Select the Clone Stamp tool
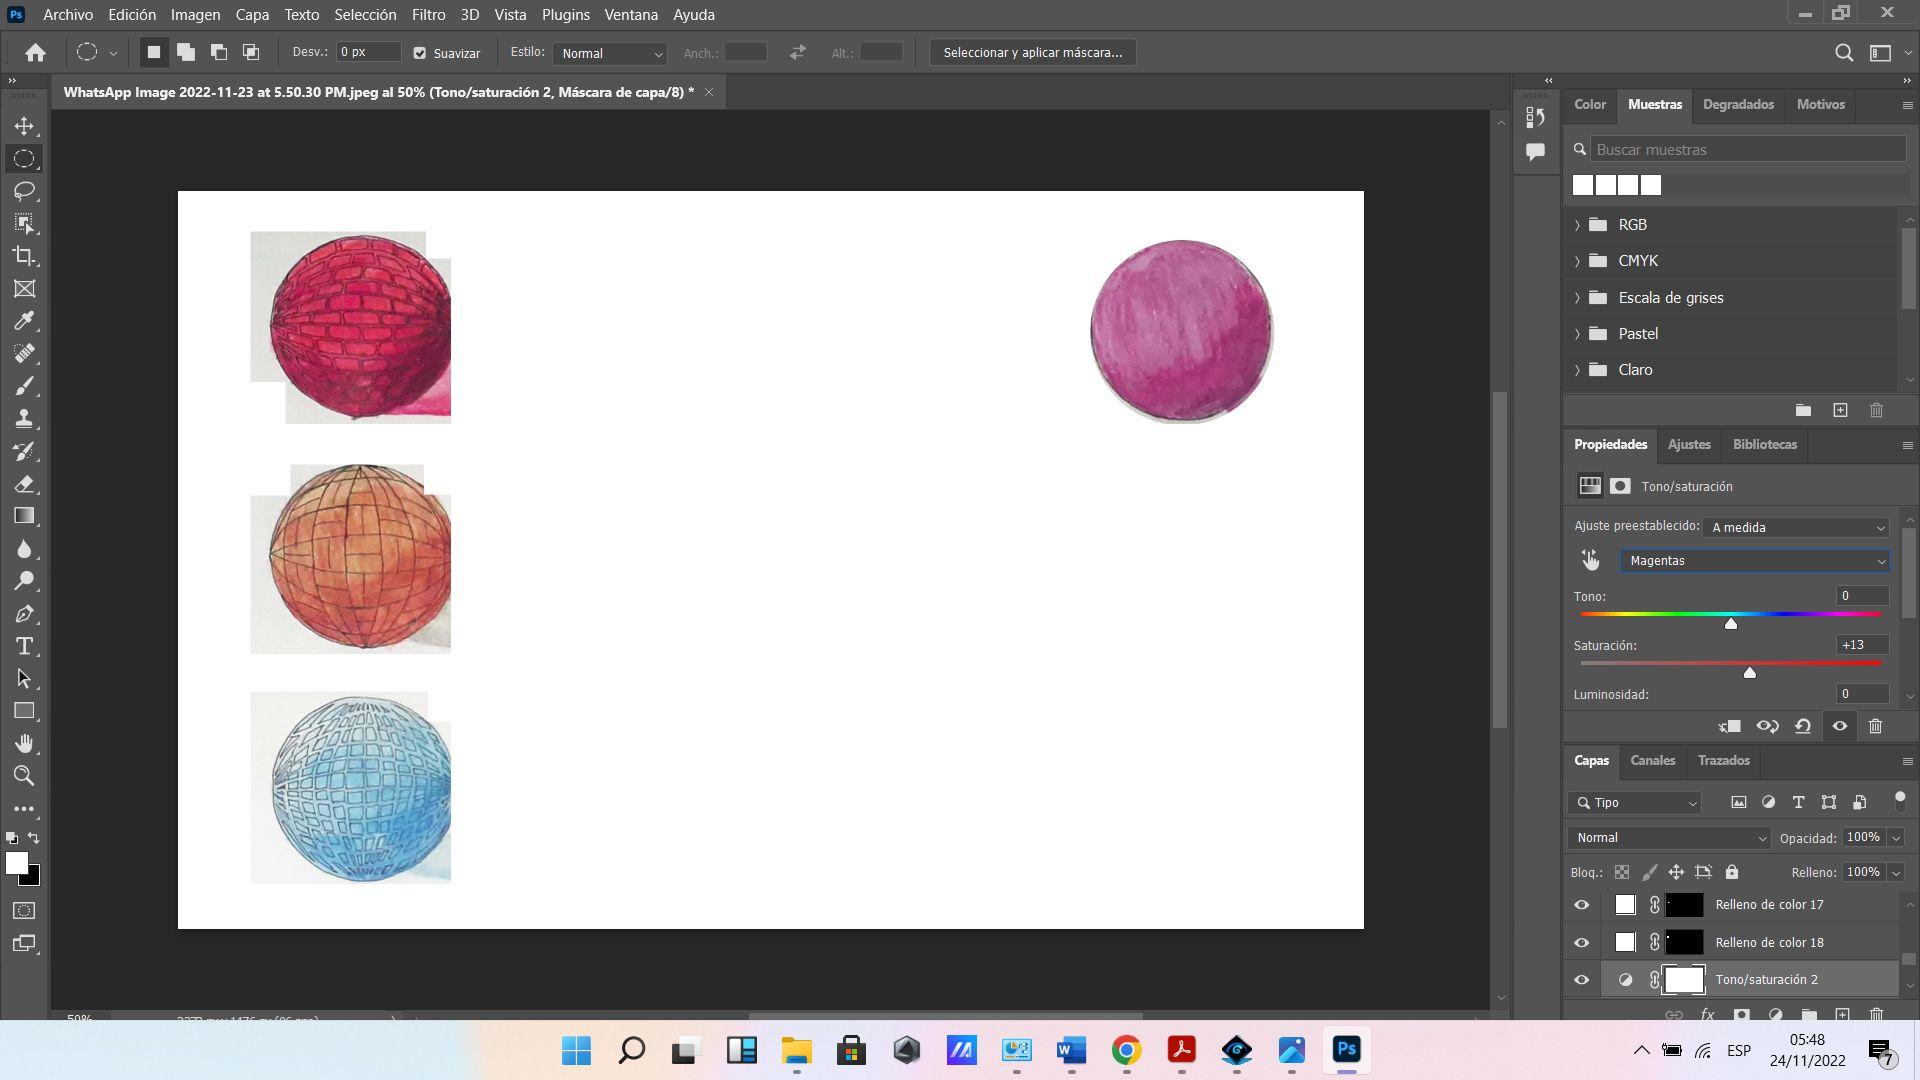Image resolution: width=1920 pixels, height=1080 pixels. 24,418
